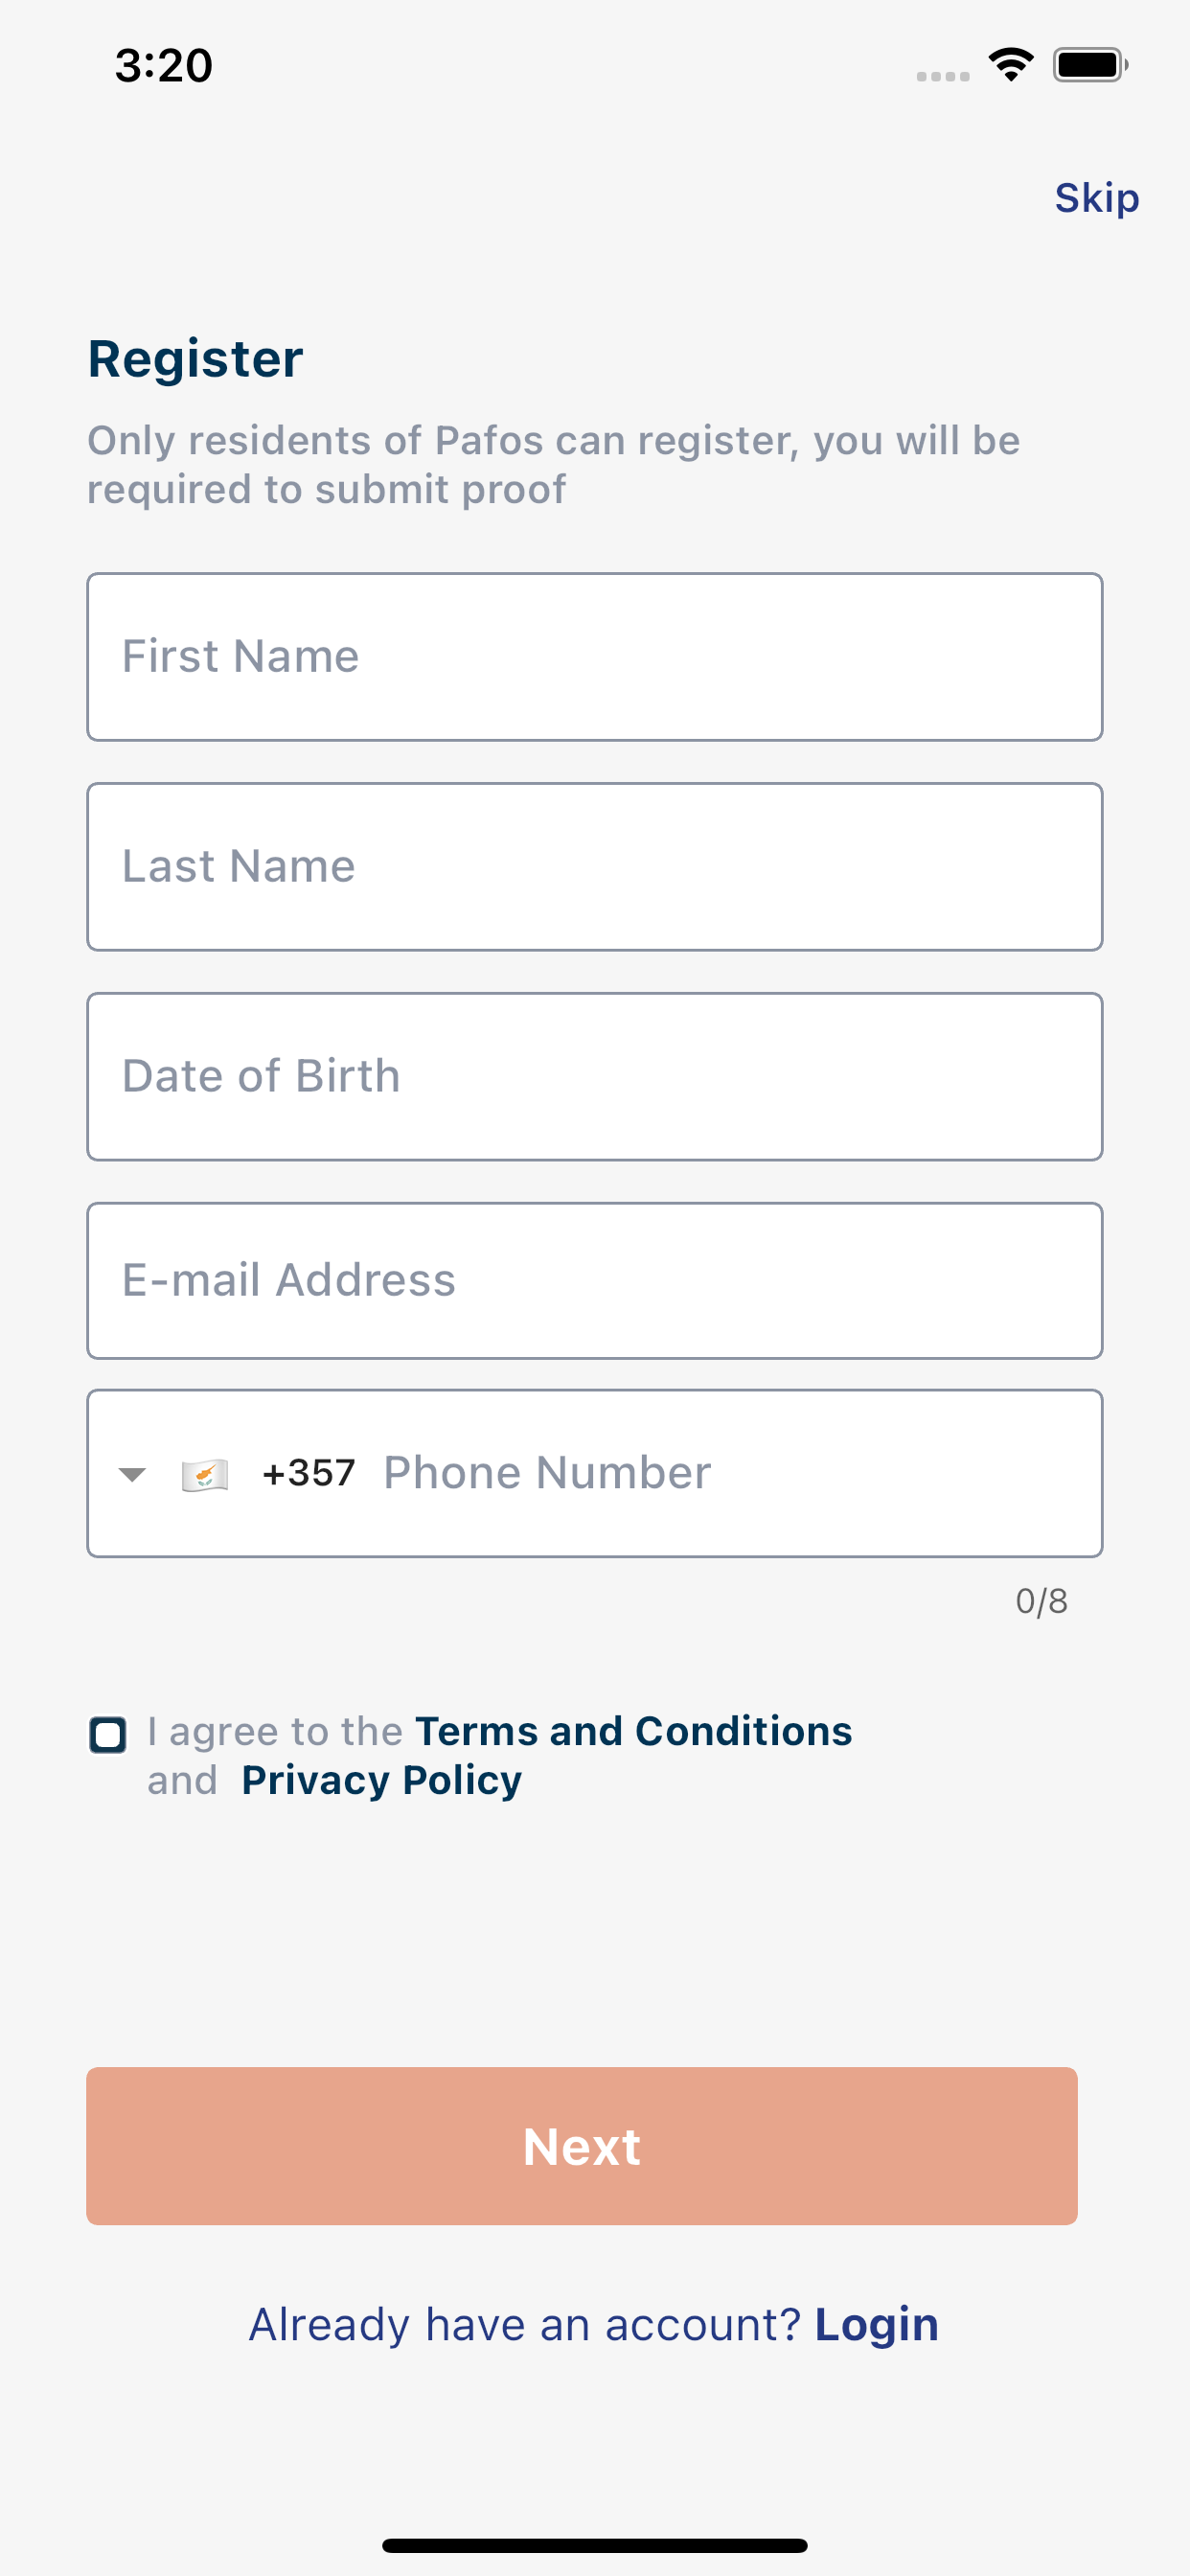The image size is (1190, 2576).
Task: Tap the 0/8 character counter
Action: [1041, 1601]
